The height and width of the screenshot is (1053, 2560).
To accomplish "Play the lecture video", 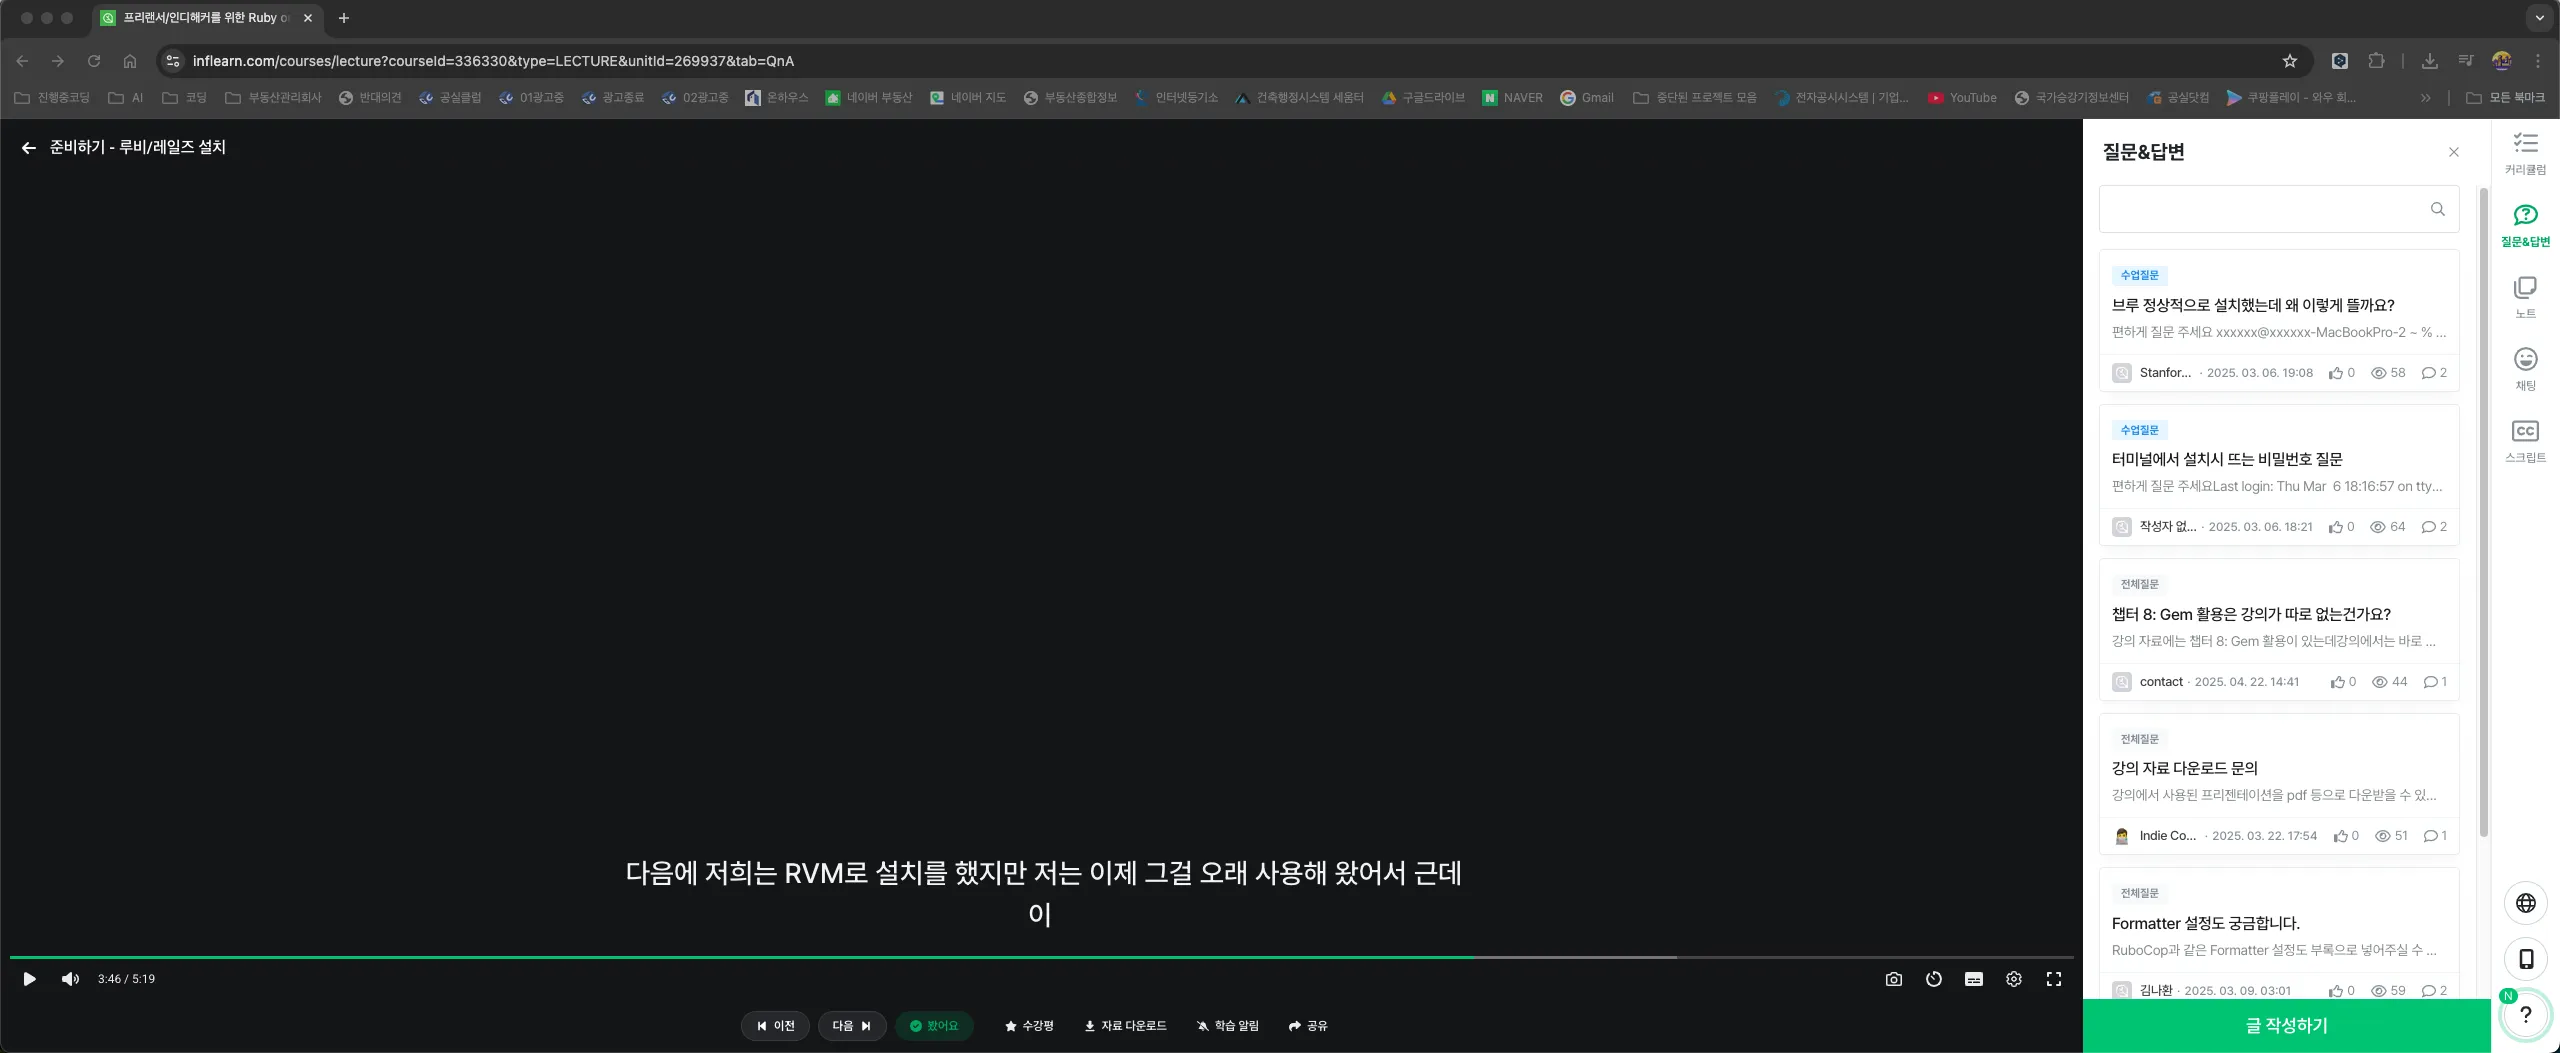I will [x=29, y=979].
